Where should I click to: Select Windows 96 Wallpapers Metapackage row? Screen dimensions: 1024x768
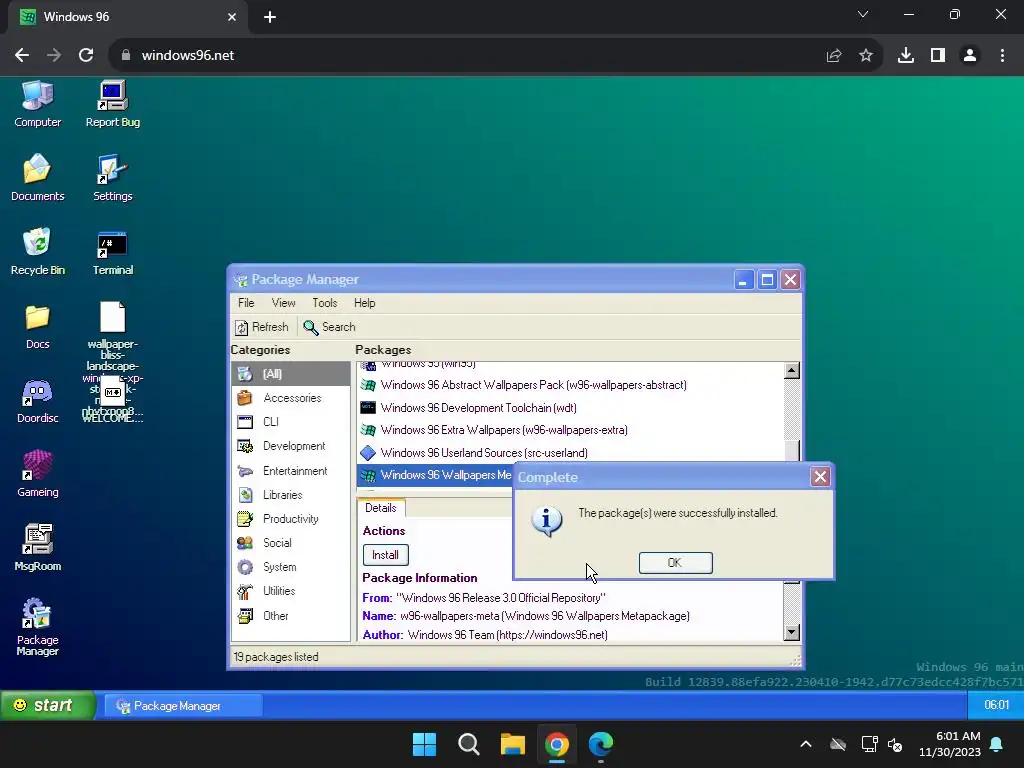(x=435, y=475)
